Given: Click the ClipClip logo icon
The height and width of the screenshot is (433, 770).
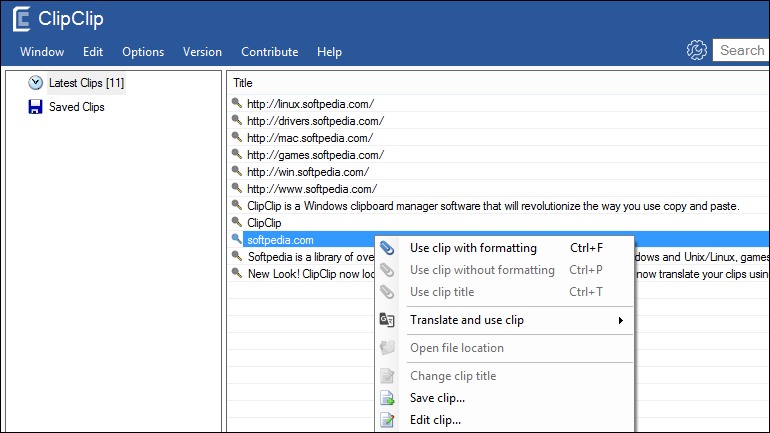Looking at the screenshot, I should tap(22, 19).
